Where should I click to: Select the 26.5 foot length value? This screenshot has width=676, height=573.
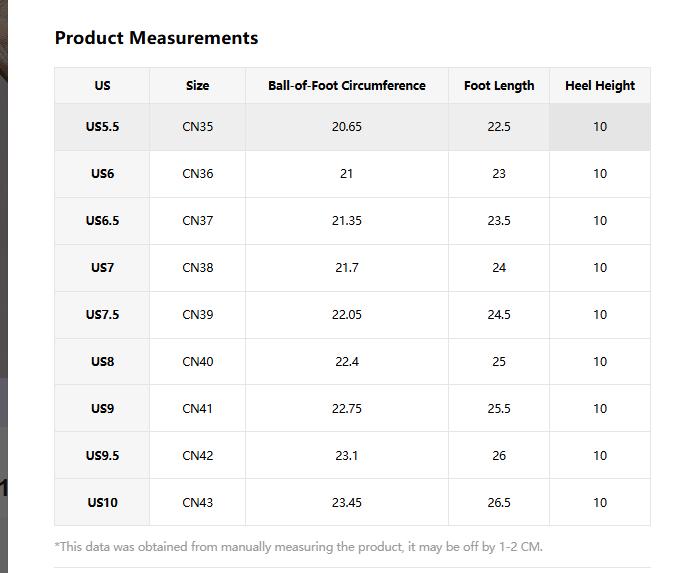499,503
